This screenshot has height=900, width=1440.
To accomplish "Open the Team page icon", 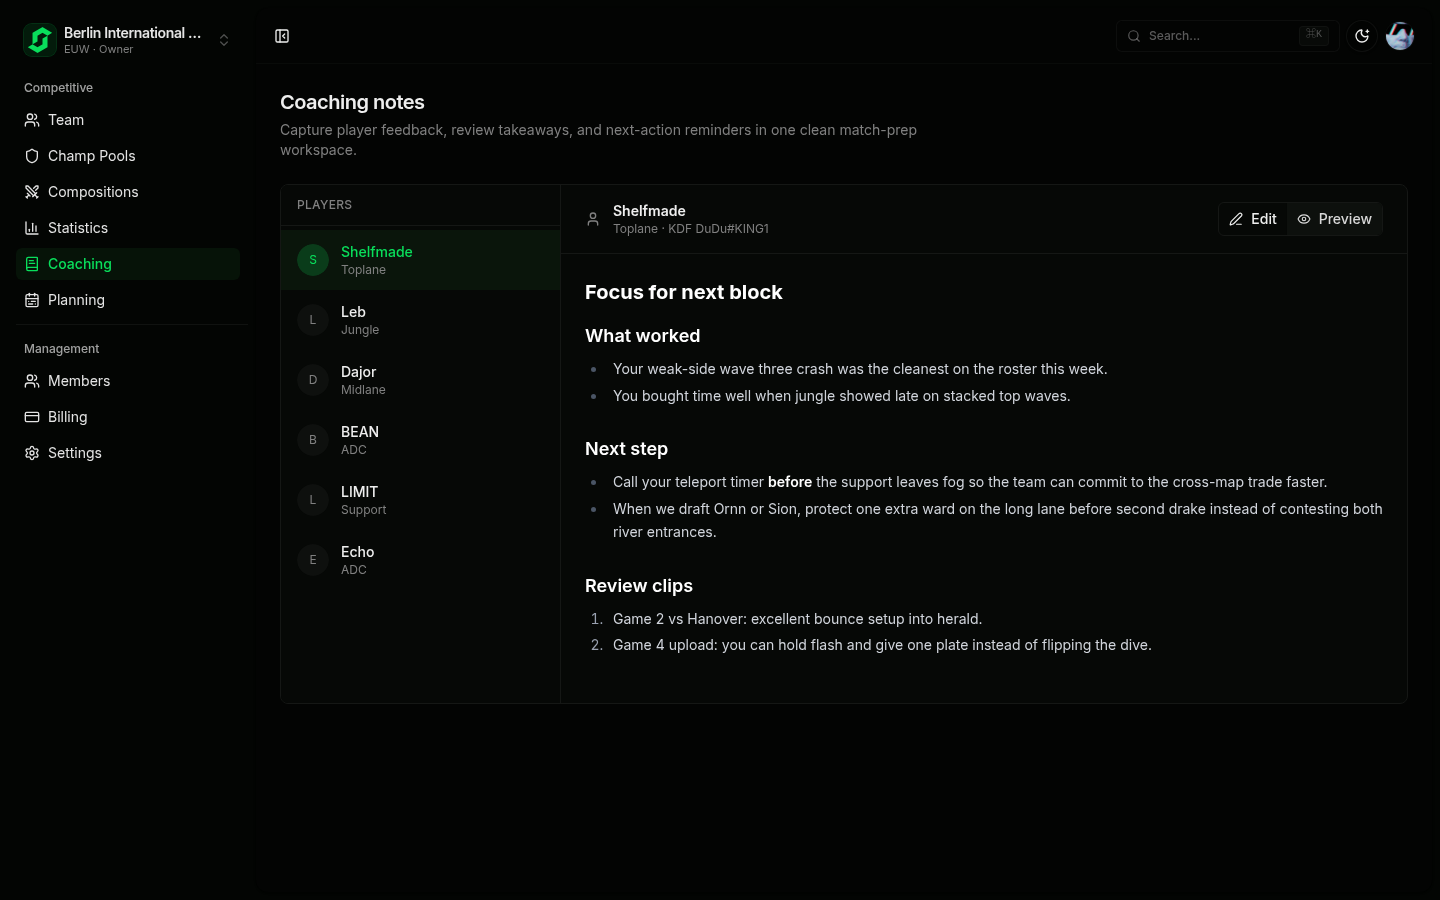I will [32, 120].
